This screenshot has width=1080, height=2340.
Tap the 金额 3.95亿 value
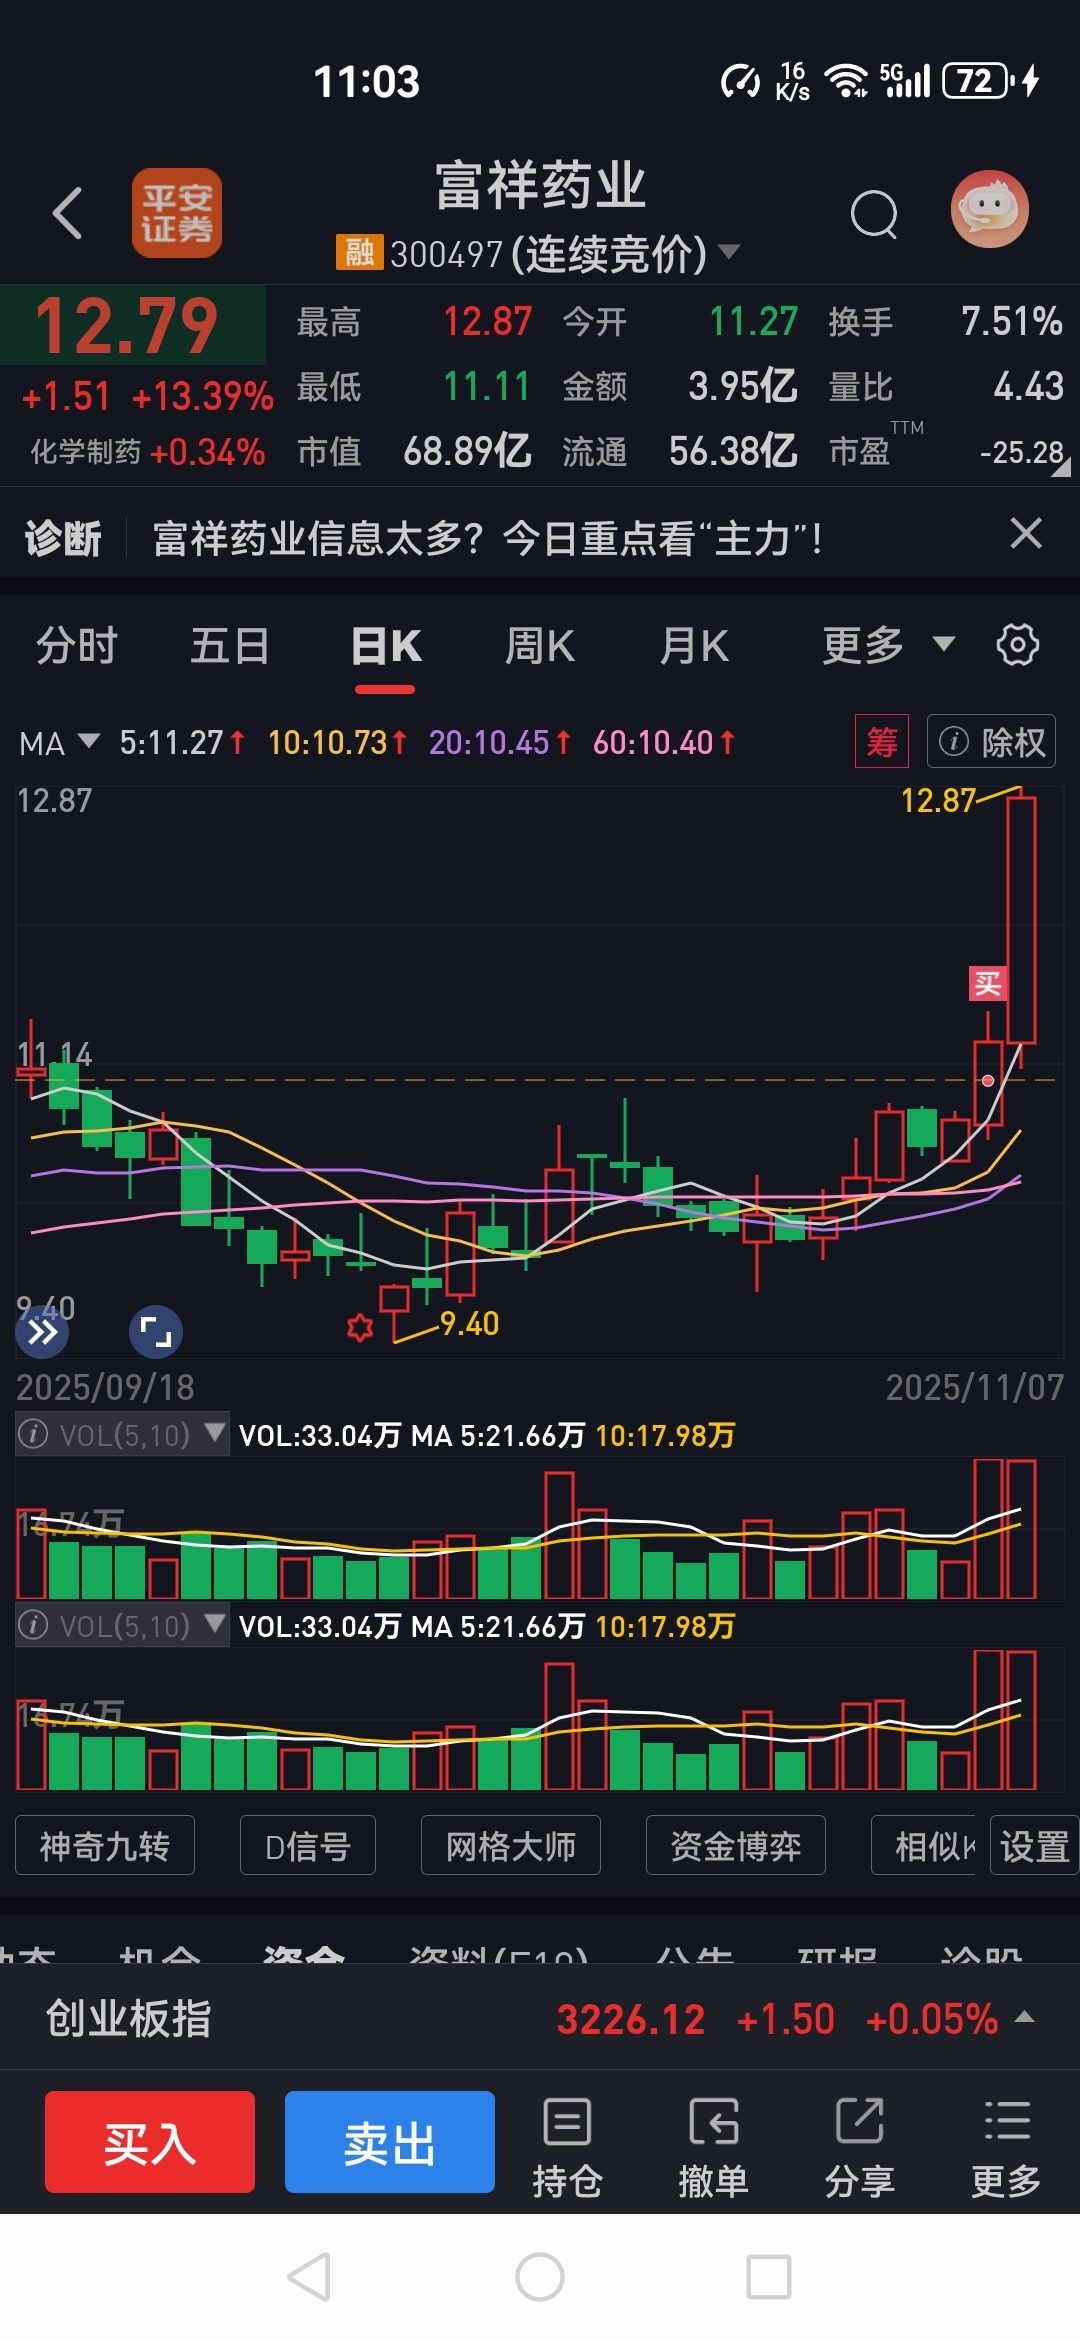742,386
